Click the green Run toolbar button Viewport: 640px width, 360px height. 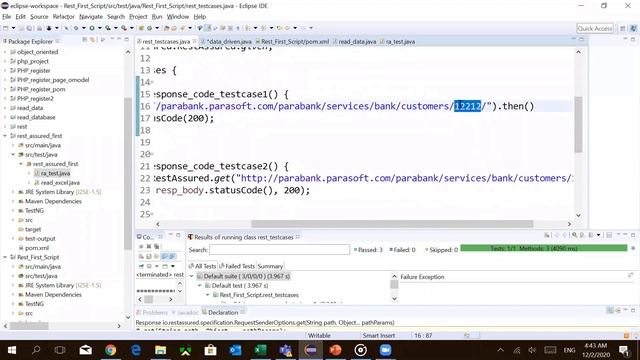(x=92, y=28)
